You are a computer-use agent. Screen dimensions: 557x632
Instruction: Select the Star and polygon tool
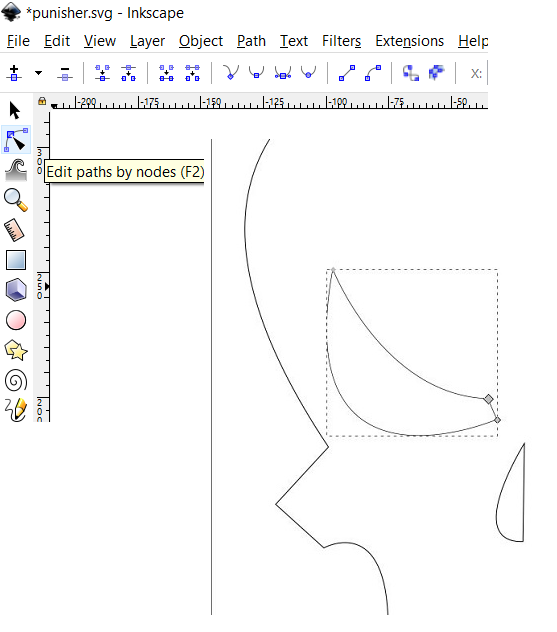click(x=16, y=350)
